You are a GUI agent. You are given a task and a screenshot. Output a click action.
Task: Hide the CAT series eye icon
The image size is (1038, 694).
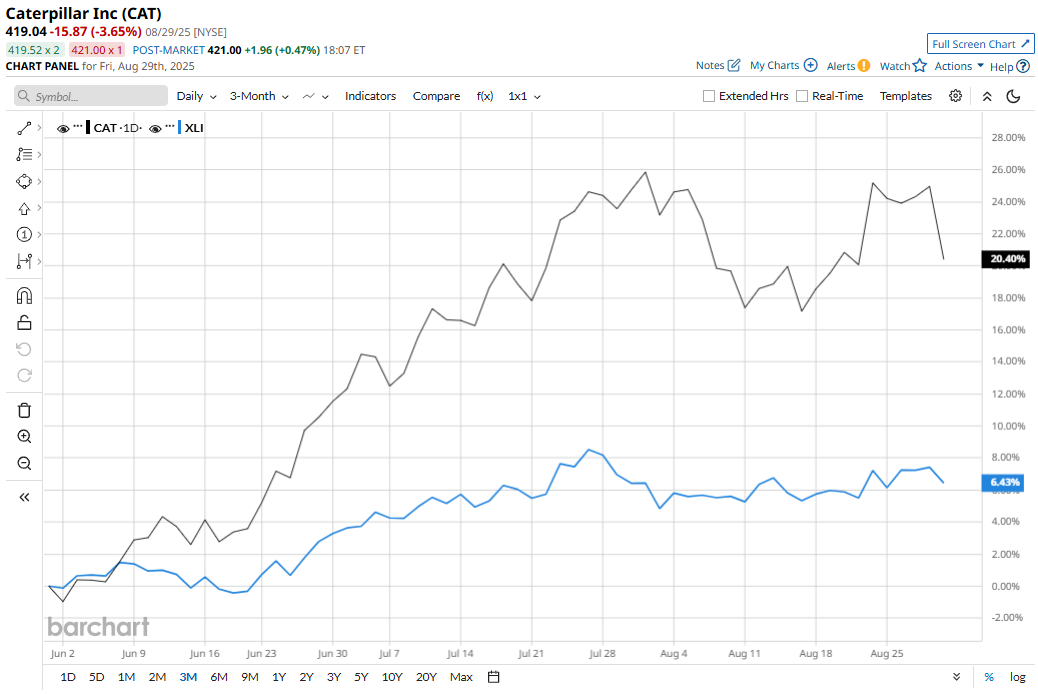coord(63,128)
